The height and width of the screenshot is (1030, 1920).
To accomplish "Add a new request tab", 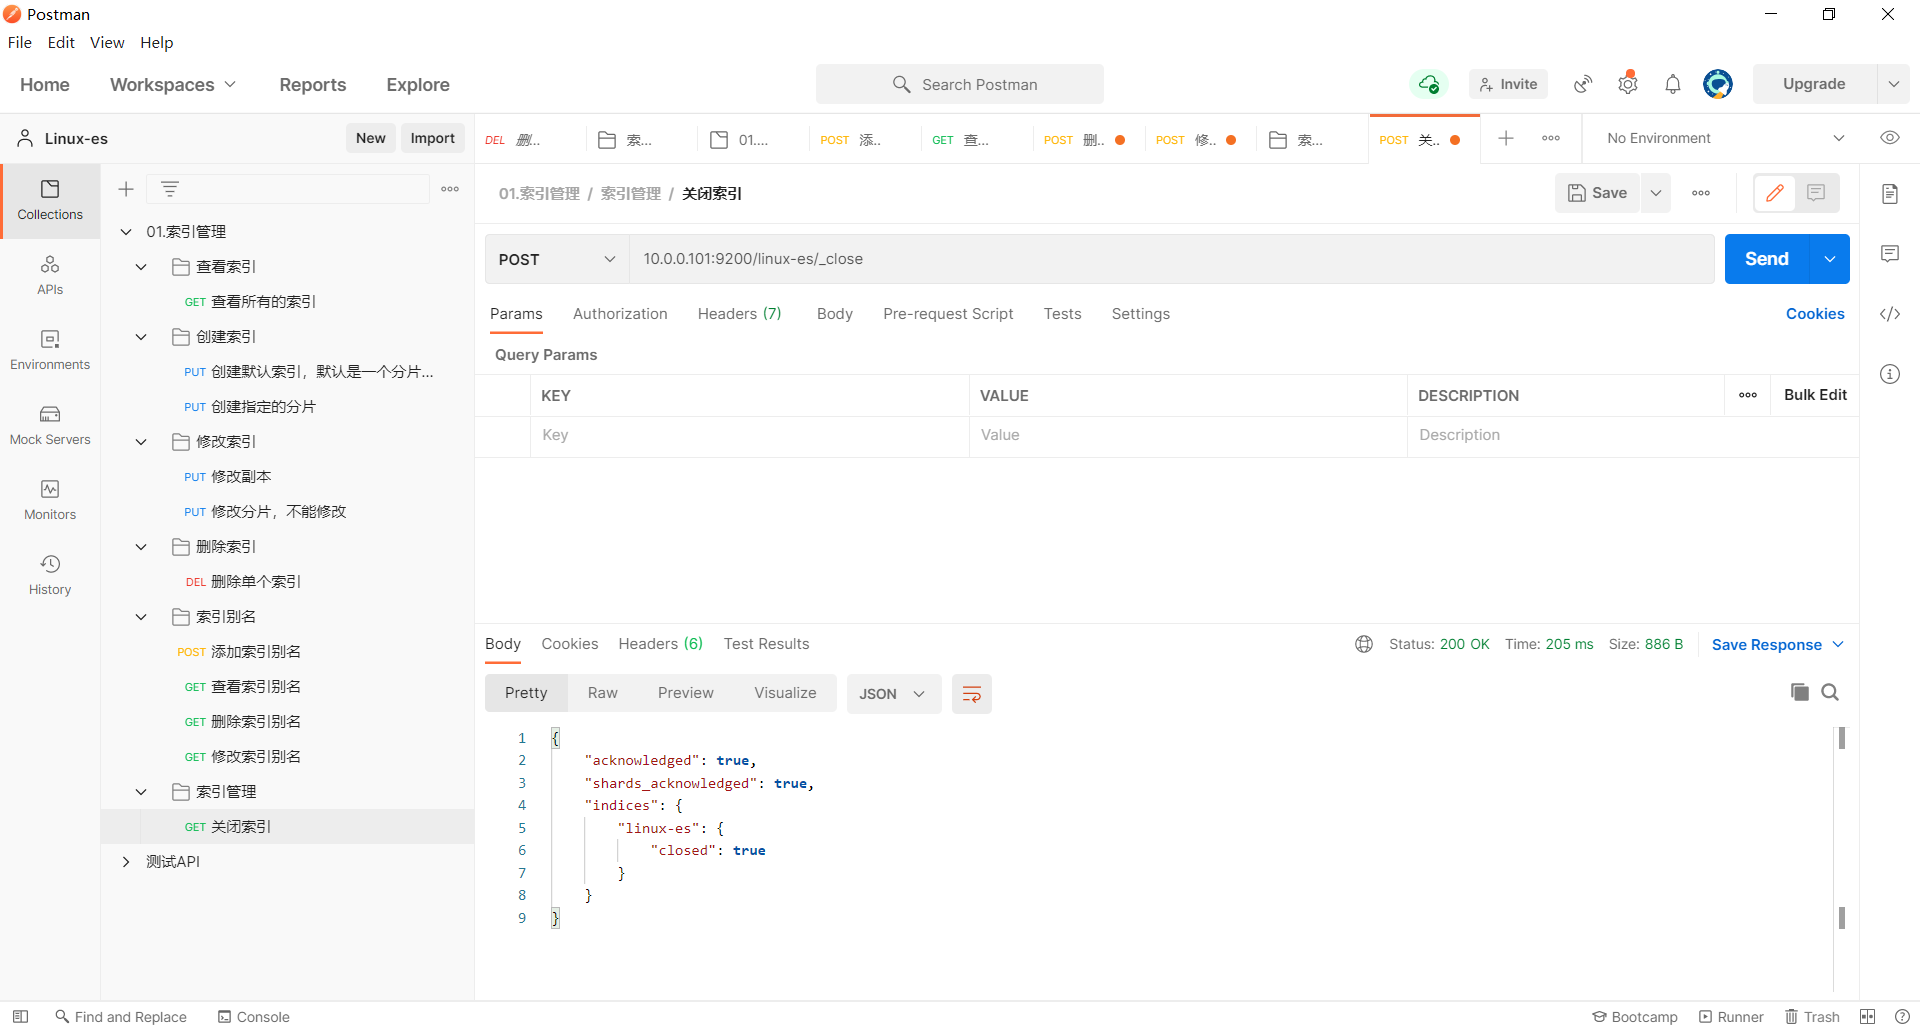I will pyautogui.click(x=1506, y=138).
